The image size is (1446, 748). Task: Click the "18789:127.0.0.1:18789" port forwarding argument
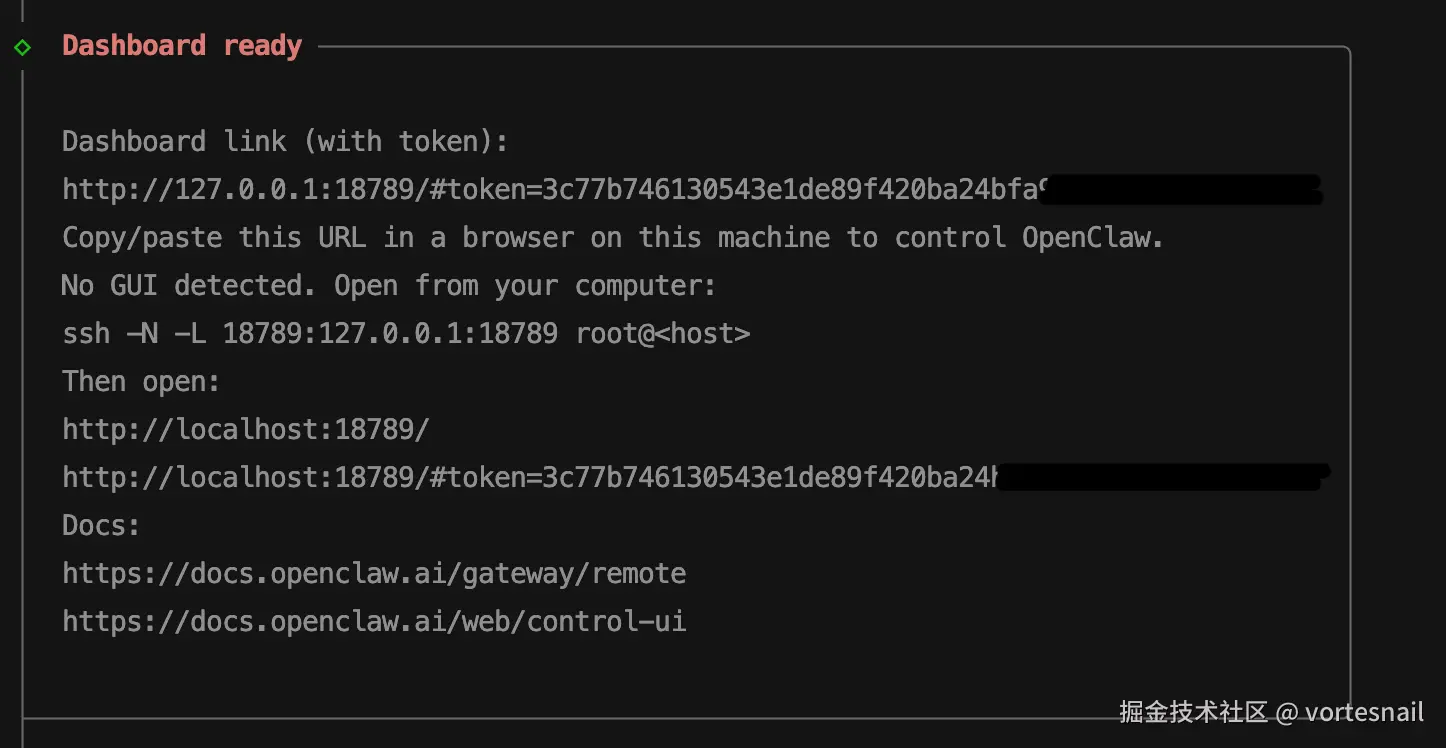(390, 333)
